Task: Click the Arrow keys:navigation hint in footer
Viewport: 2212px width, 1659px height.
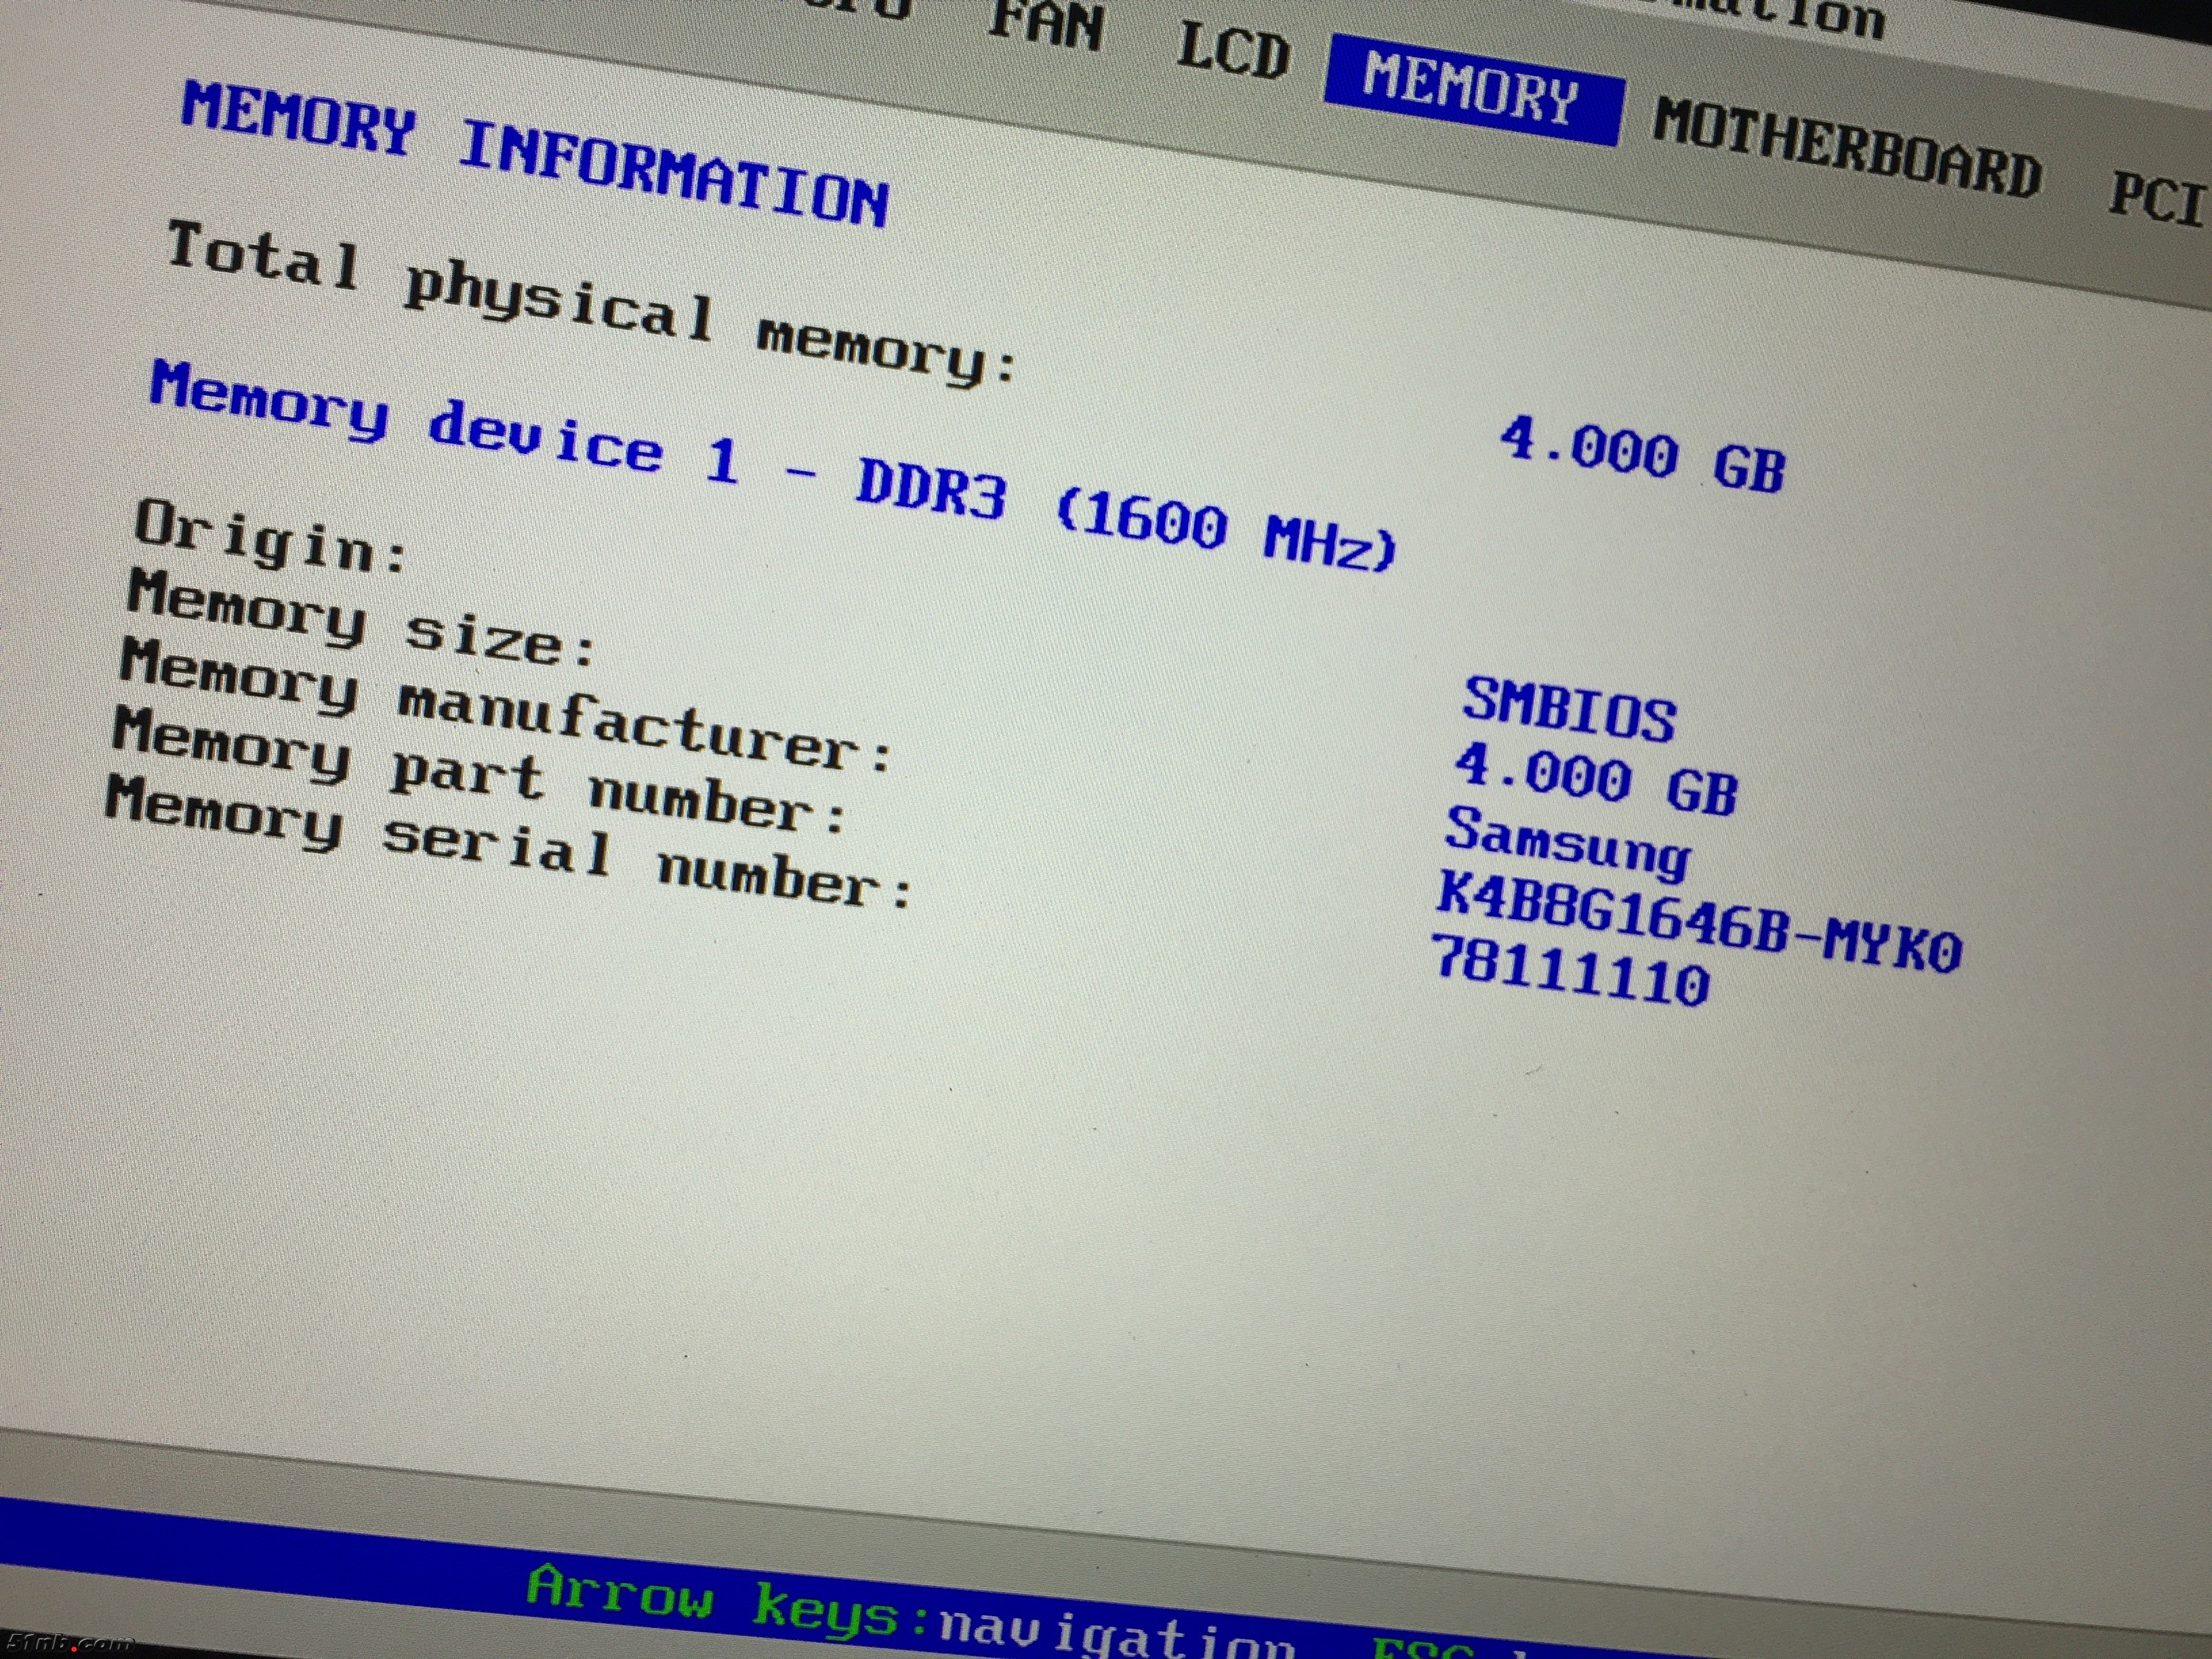Action: pyautogui.click(x=910, y=1612)
